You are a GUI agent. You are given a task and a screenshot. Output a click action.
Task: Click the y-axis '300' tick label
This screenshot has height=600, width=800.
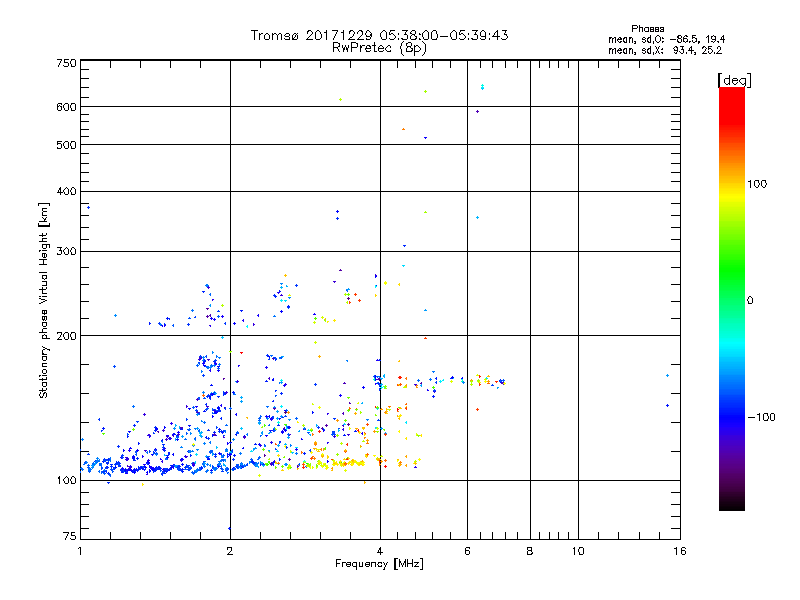[66, 252]
